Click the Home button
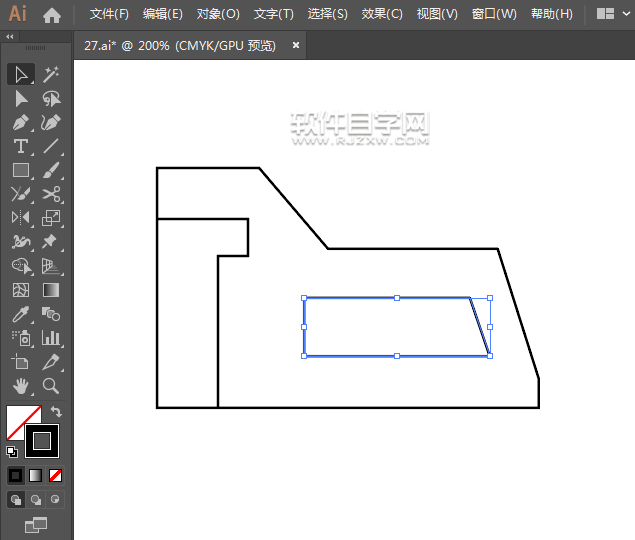This screenshot has height=540, width=635. (x=52, y=15)
